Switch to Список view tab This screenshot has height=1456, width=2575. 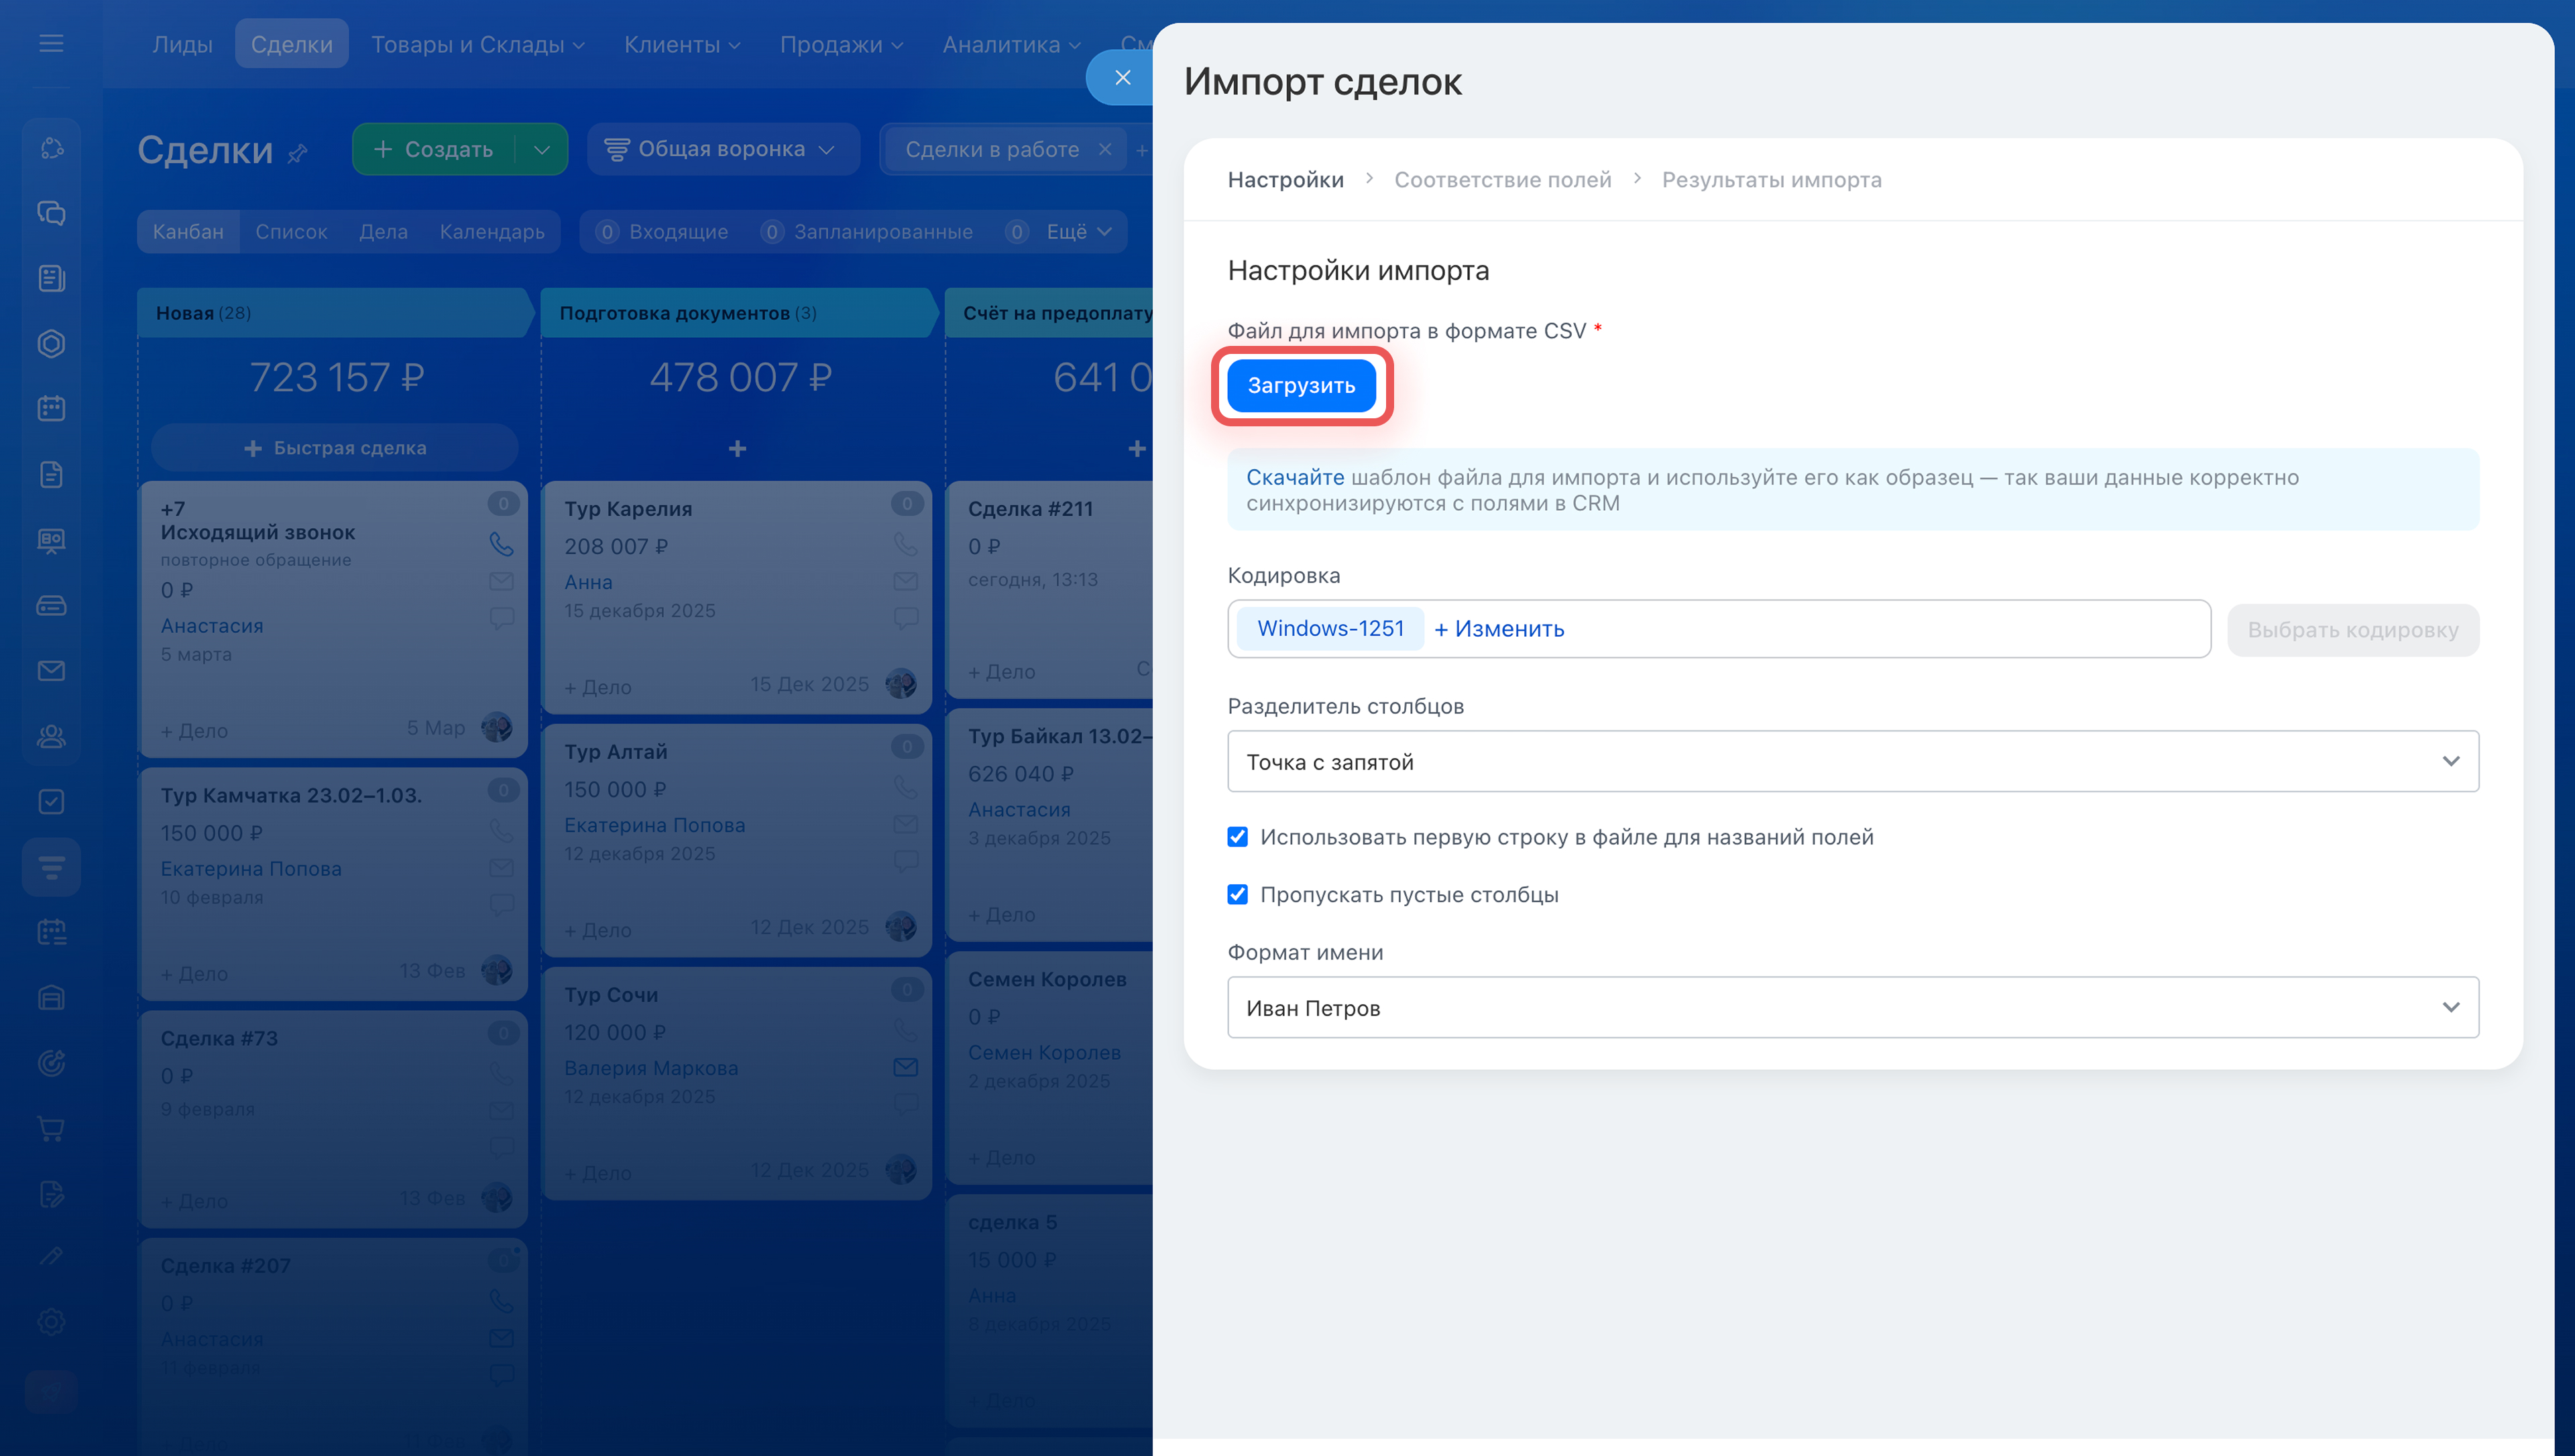pyautogui.click(x=291, y=231)
